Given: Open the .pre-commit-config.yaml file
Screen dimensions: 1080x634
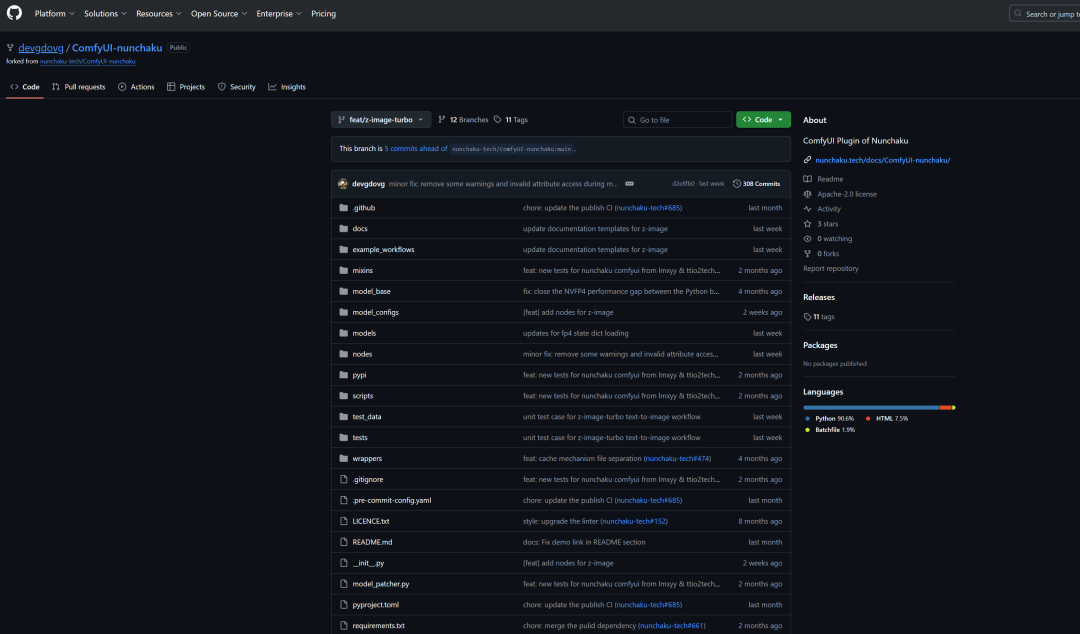Looking at the screenshot, I should click(x=392, y=500).
